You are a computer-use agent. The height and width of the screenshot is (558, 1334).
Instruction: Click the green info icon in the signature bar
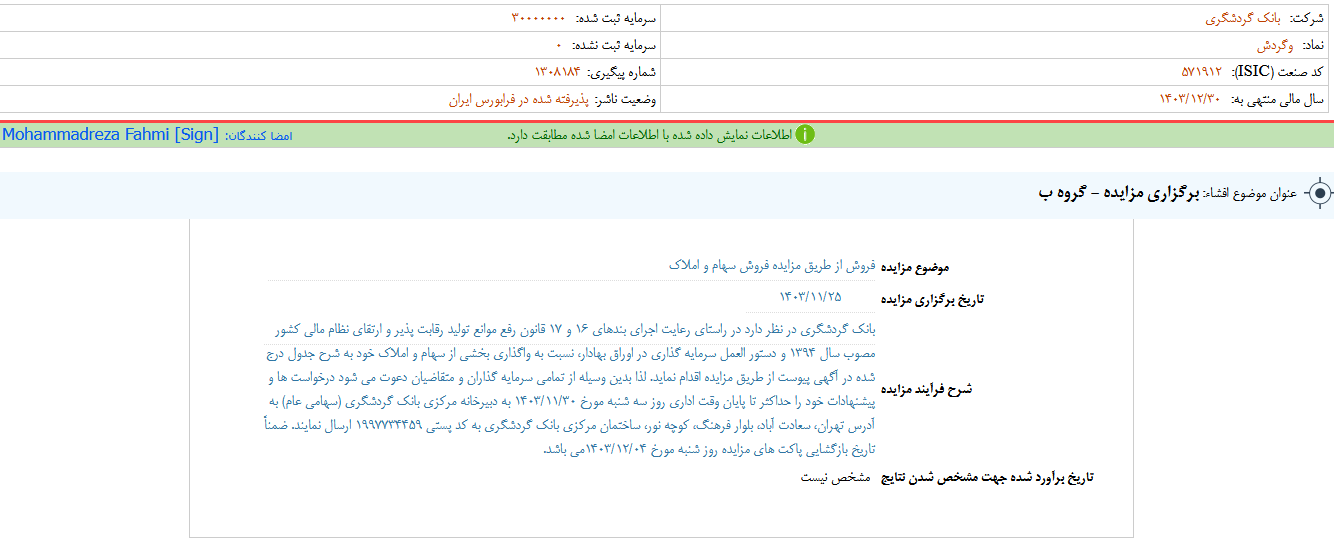pyautogui.click(x=805, y=135)
